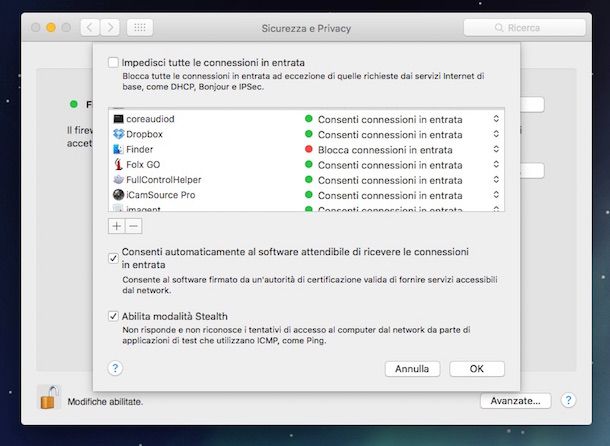Image resolution: width=610 pixels, height=446 pixels.
Task: Click the yellow minimize window button
Action: pos(51,28)
